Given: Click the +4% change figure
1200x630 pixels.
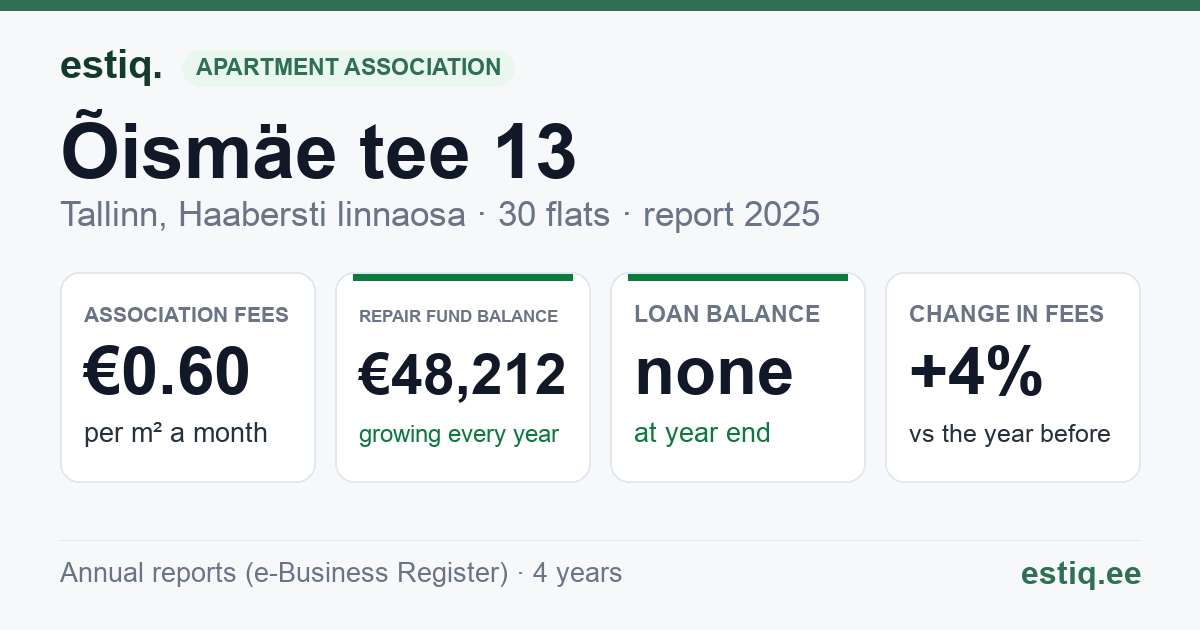Looking at the screenshot, I should [x=976, y=372].
